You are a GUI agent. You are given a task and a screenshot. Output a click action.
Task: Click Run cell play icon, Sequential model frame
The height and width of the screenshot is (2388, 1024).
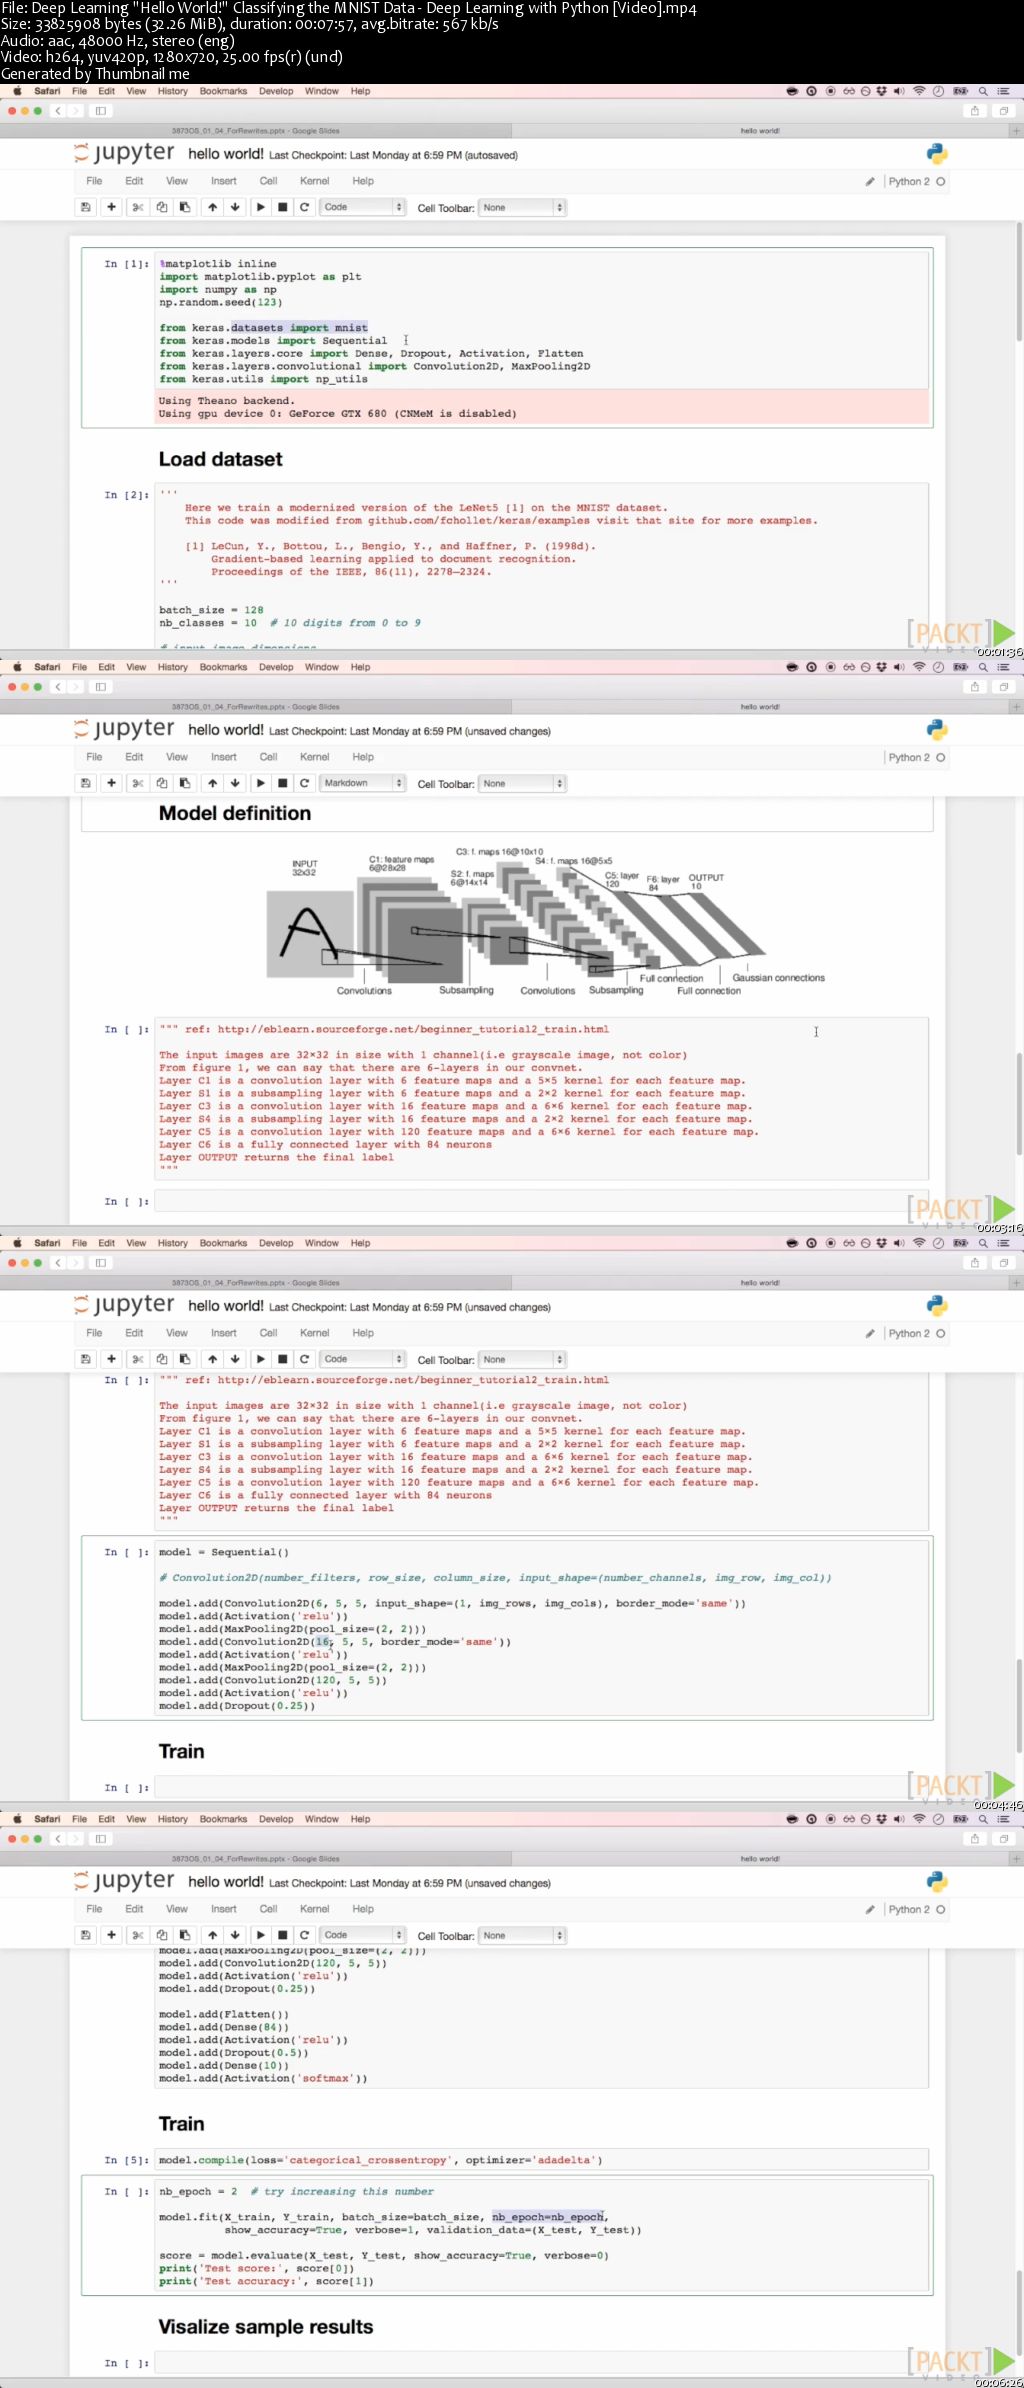[260, 1359]
